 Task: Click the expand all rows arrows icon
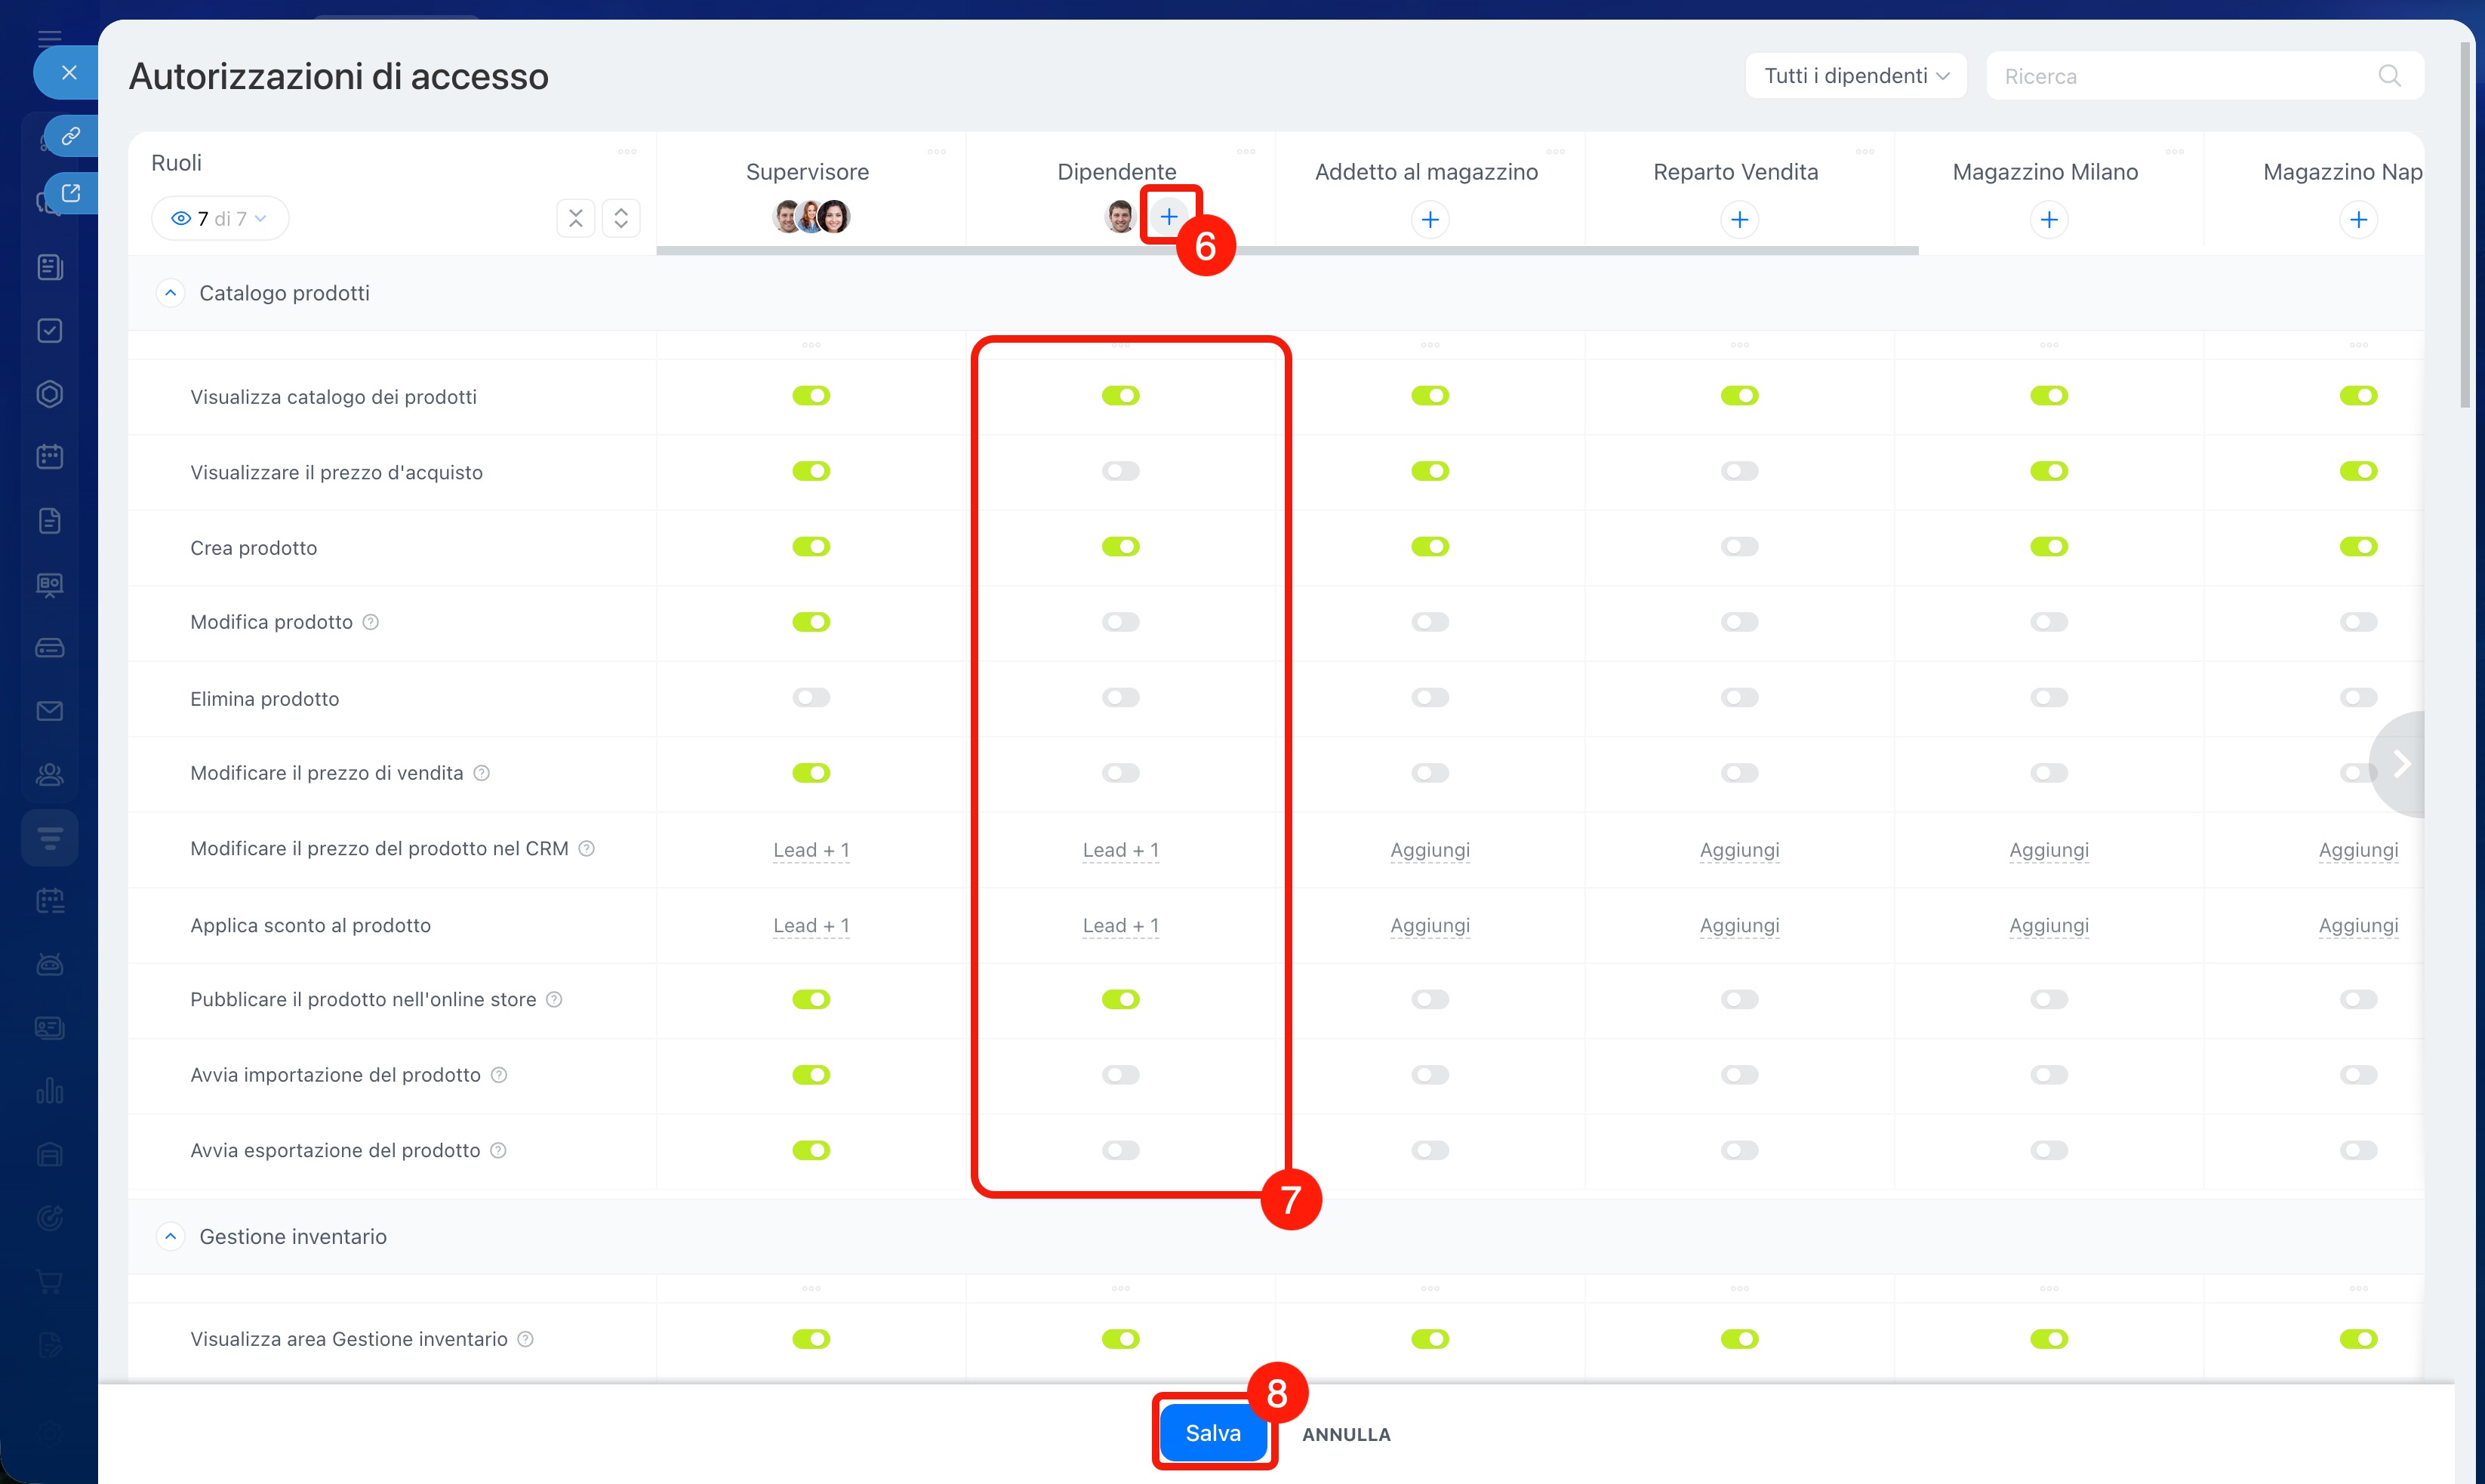click(x=621, y=218)
